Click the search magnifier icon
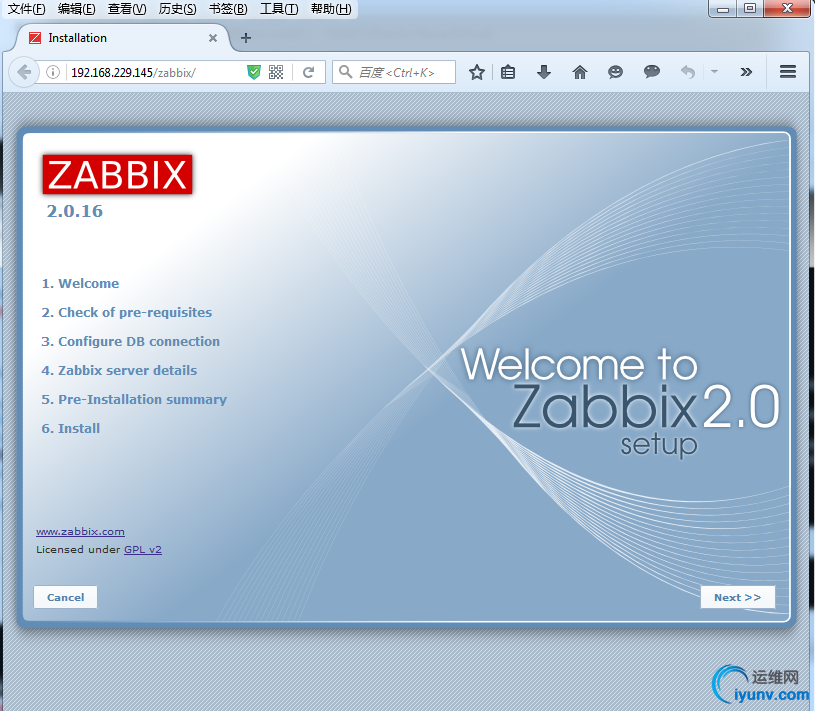The width and height of the screenshot is (815, 711). click(345, 72)
